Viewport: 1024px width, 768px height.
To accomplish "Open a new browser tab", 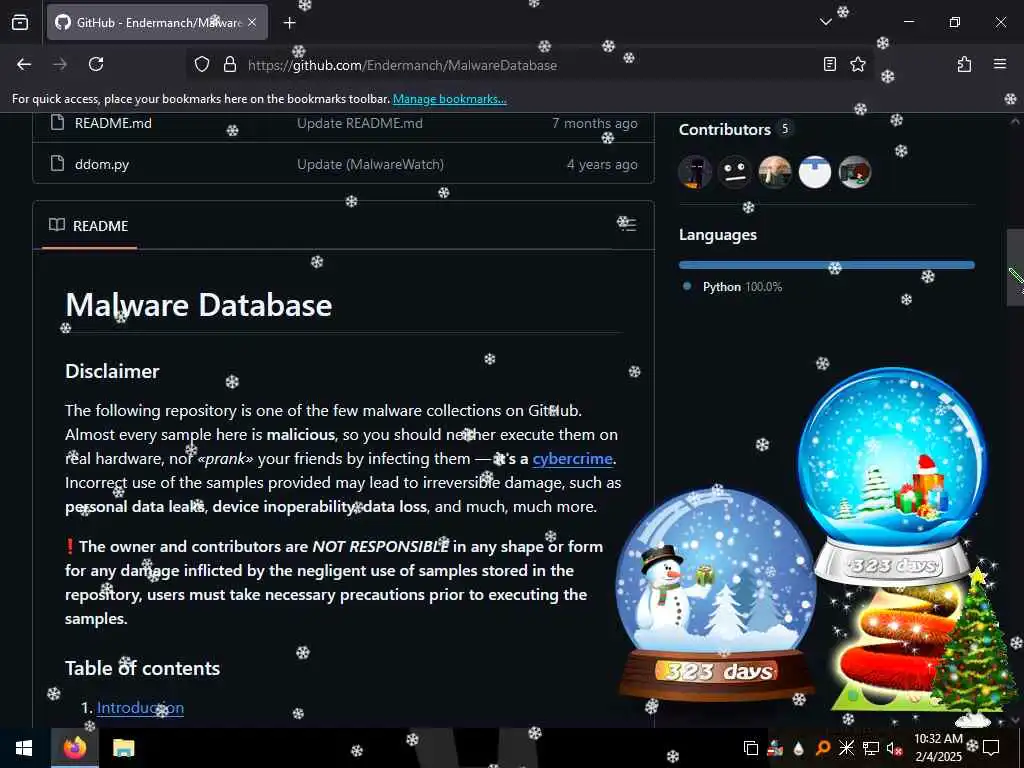I will tap(289, 23).
